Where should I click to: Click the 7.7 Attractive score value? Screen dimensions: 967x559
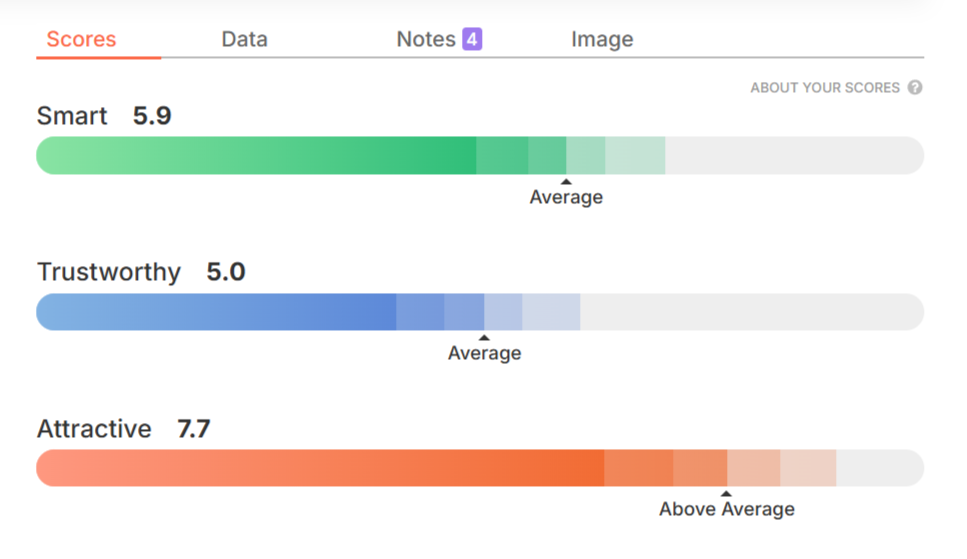[x=194, y=429]
